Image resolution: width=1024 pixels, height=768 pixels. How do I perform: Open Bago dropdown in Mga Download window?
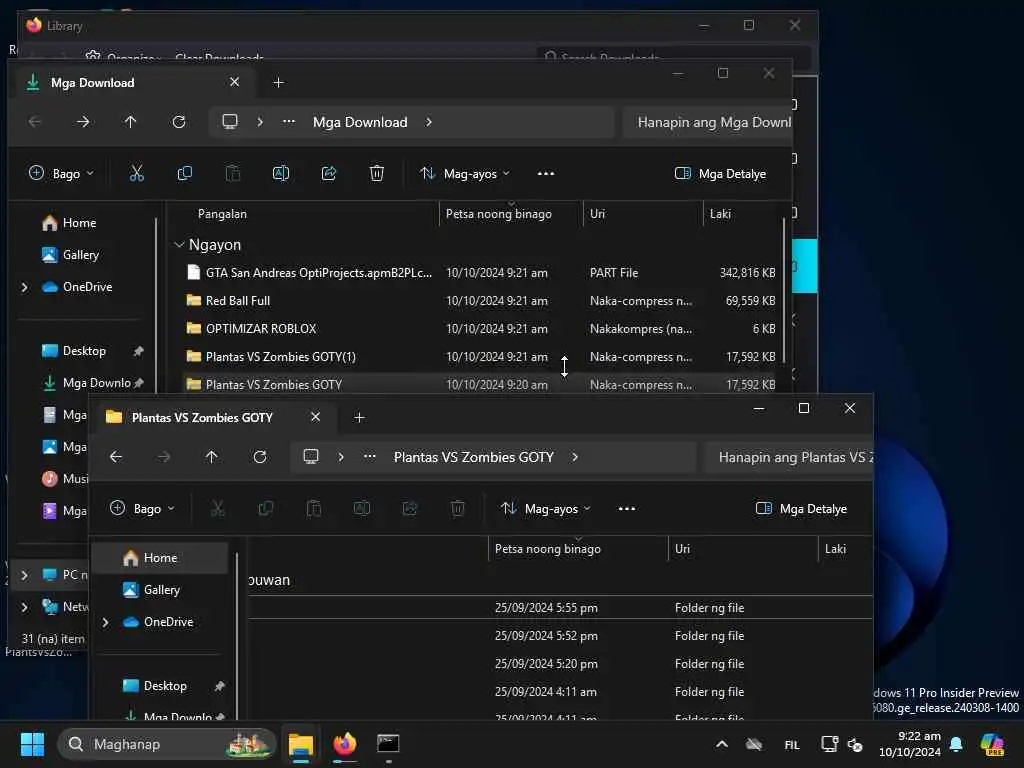(61, 174)
